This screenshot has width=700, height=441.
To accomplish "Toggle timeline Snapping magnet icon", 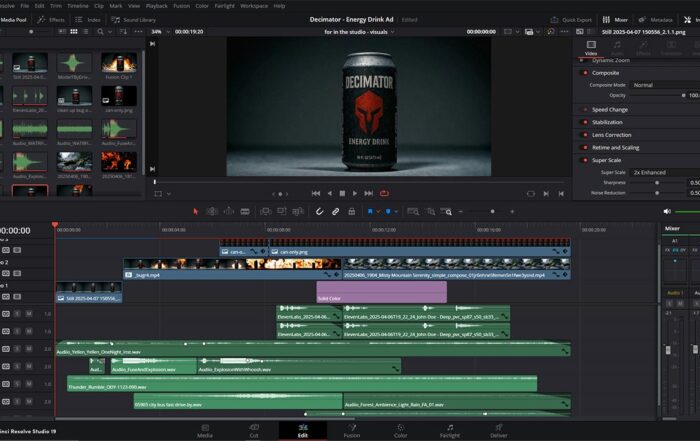I will click(x=319, y=212).
